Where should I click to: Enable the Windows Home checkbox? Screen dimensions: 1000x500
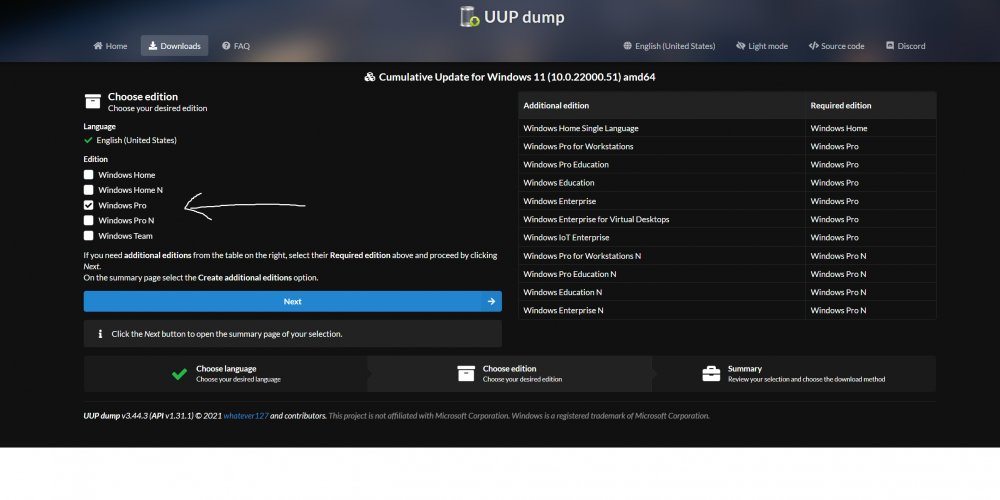(x=89, y=175)
